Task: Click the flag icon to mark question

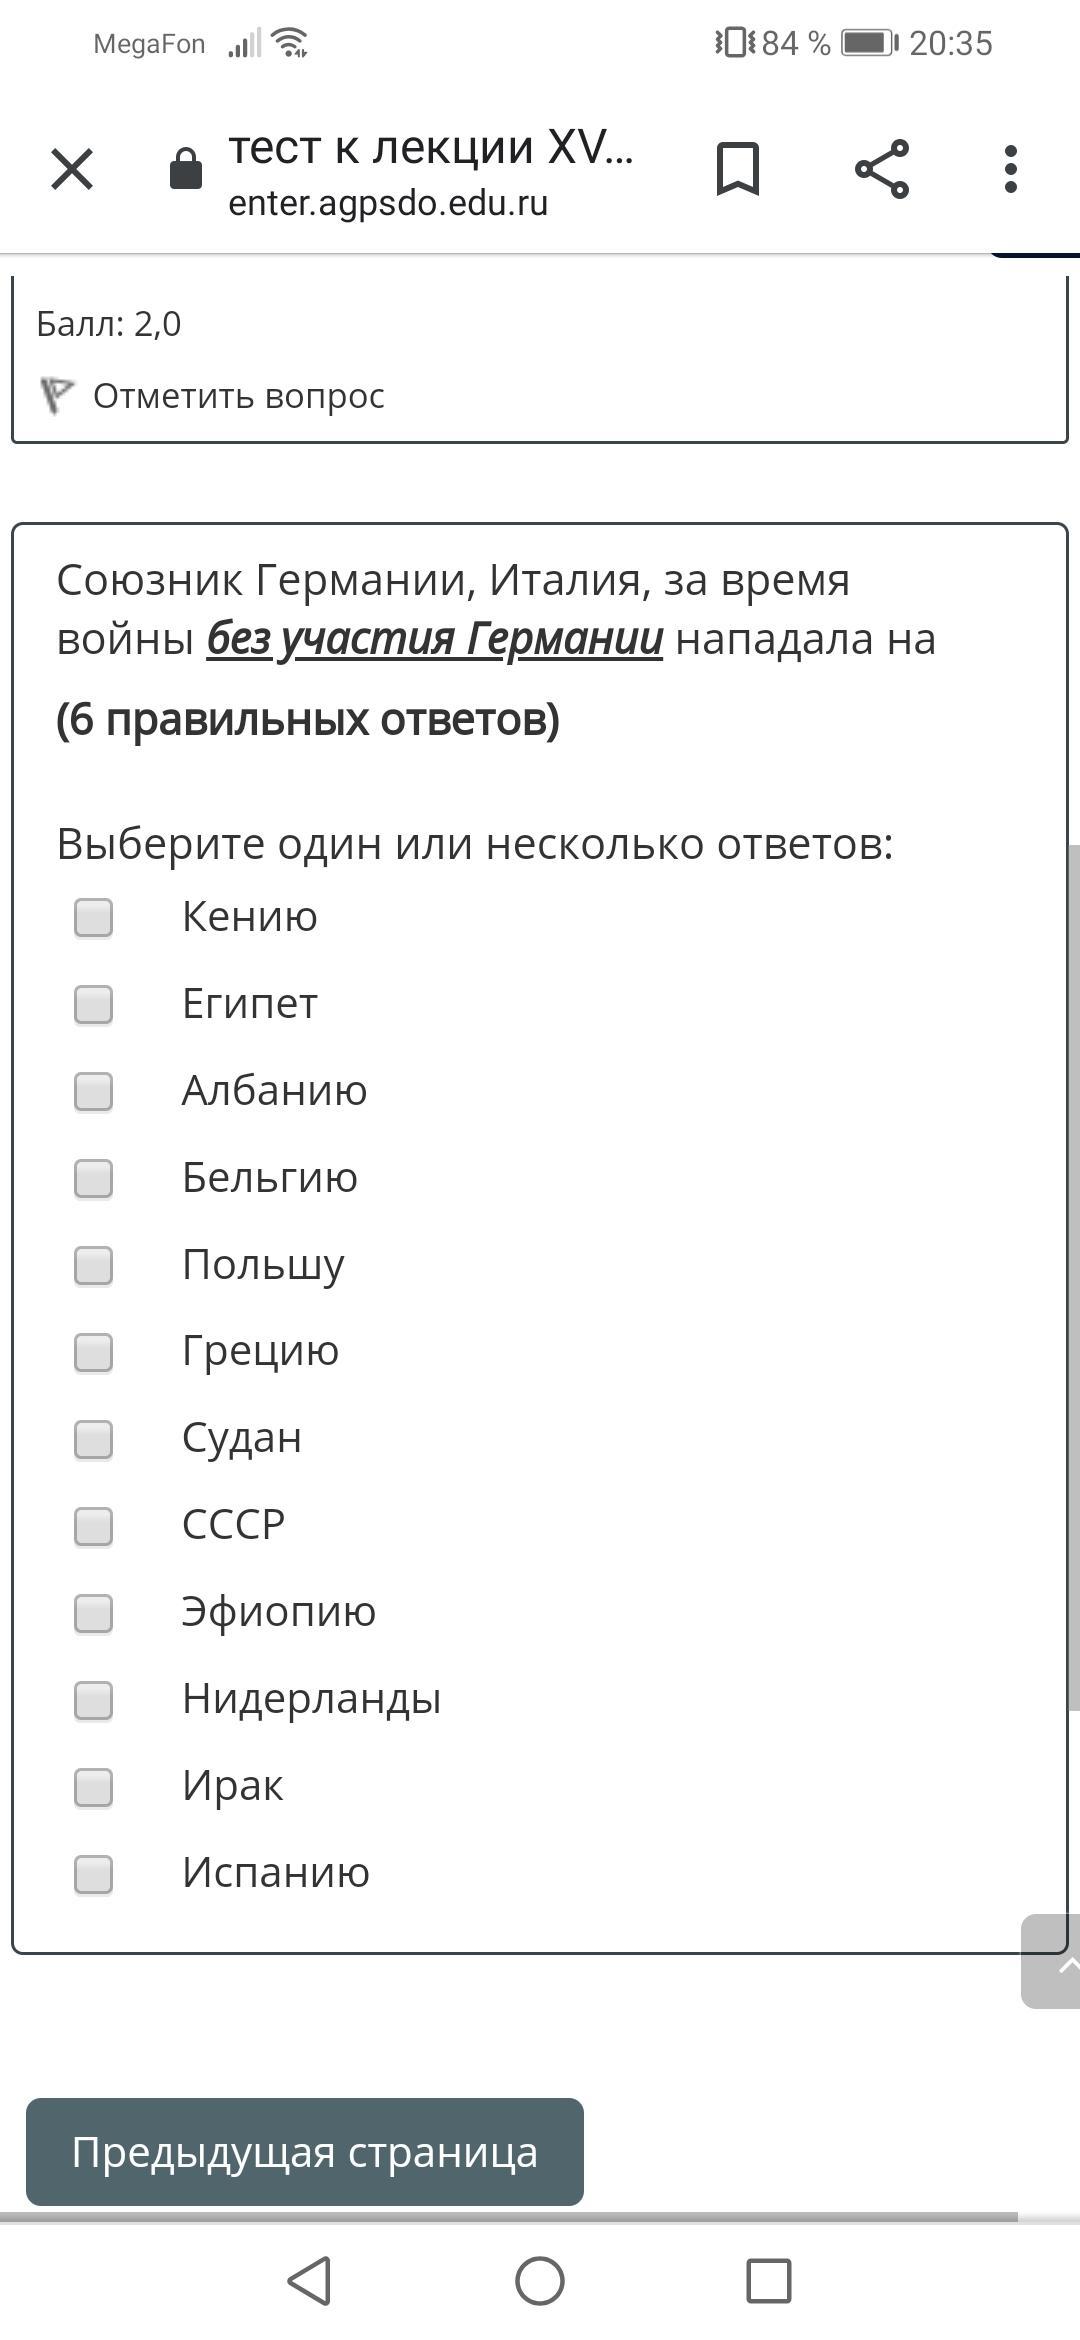Action: coord(56,395)
